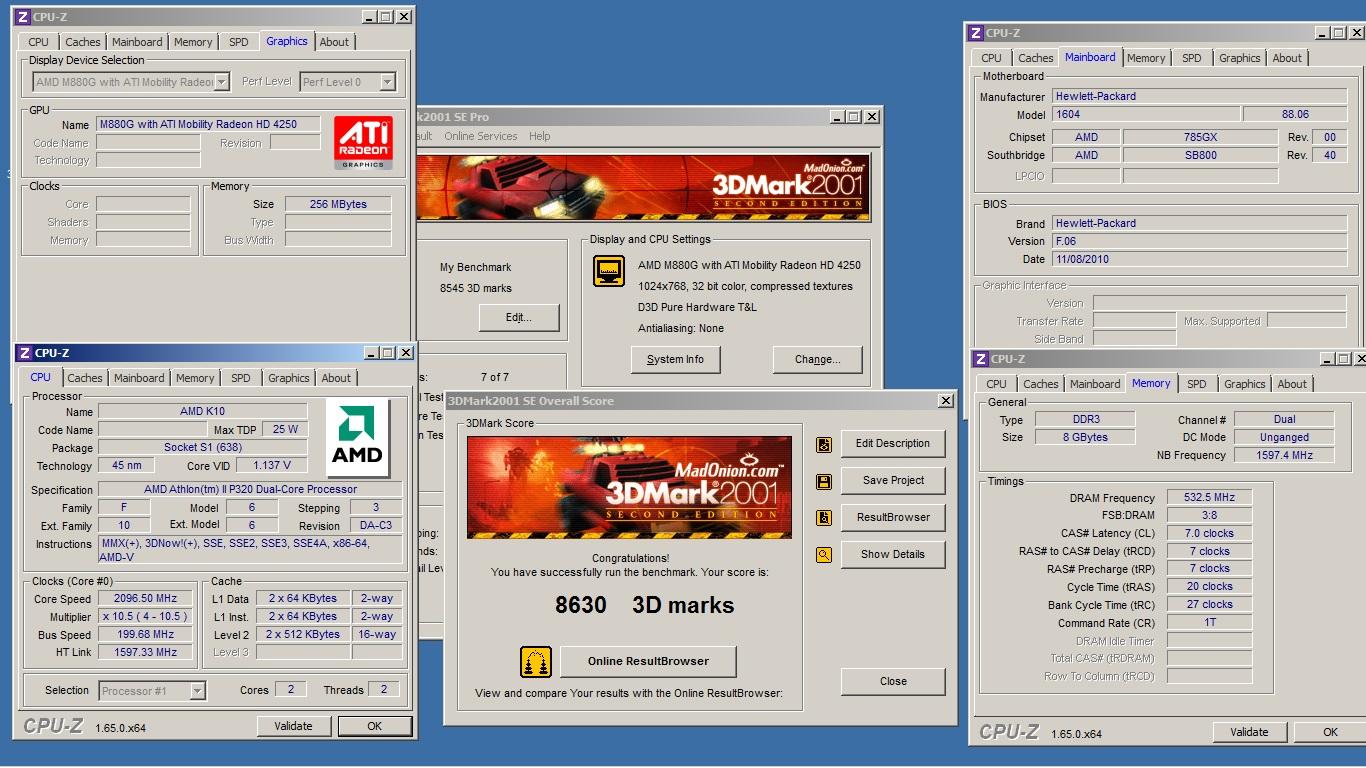Screen dimensions: 1366x768
Task: Open Processor #1 selection dropdown
Action: [197, 691]
